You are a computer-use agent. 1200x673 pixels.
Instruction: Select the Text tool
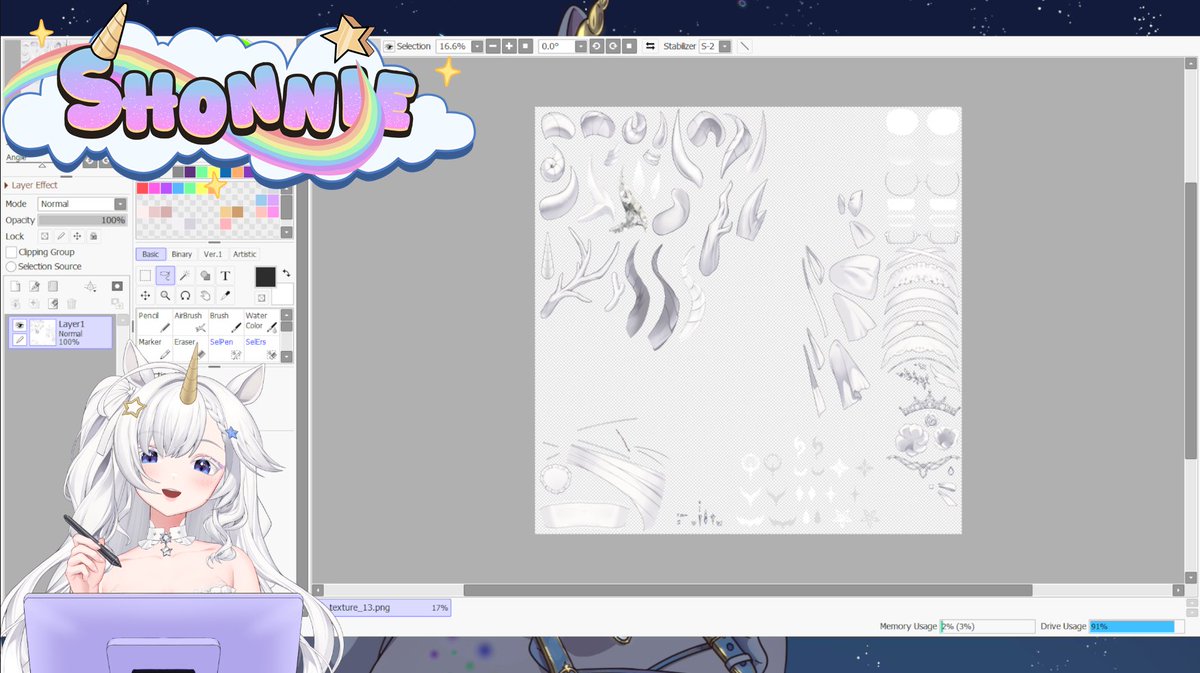225,276
